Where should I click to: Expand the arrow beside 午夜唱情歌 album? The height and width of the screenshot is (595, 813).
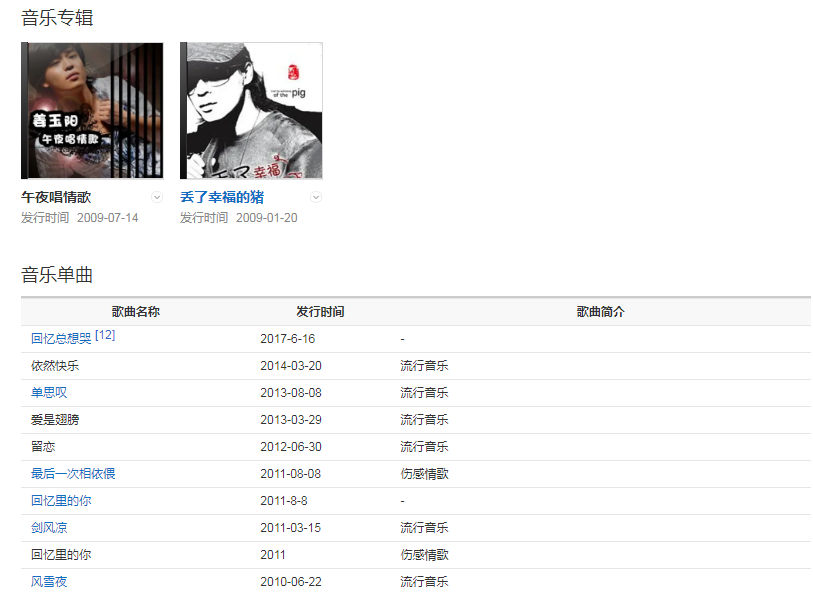[157, 197]
